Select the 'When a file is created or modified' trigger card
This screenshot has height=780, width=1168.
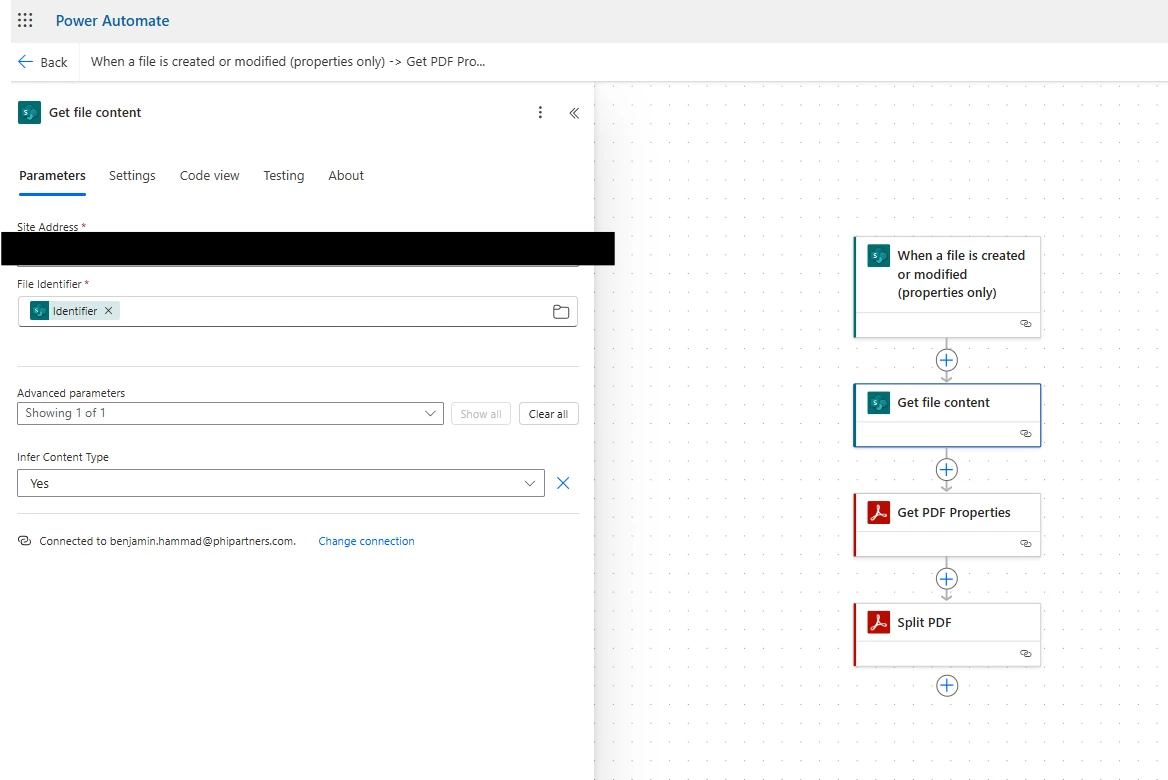(x=947, y=287)
